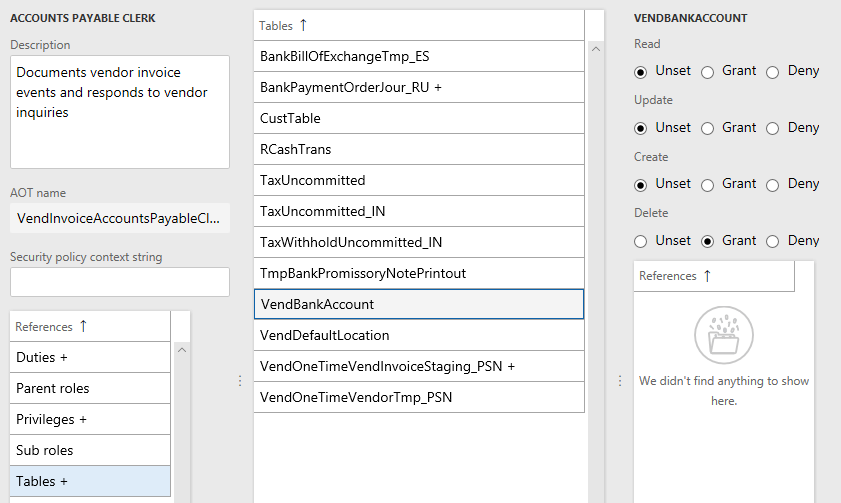Image resolution: width=841 pixels, height=503 pixels.
Task: Click the splitter handle dots left of the VendBankAccount panel
Action: (620, 381)
